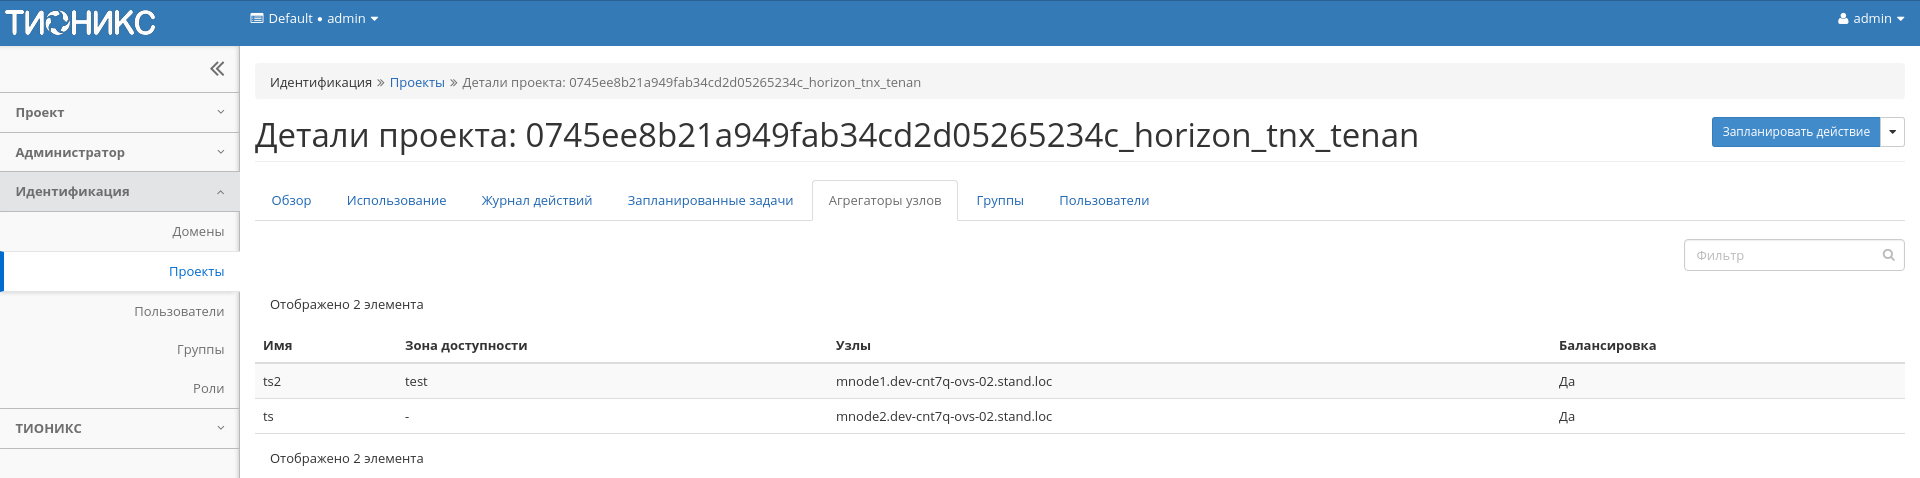Collapse sidebar with double-chevron icon
Image resolution: width=1920 pixels, height=478 pixels.
click(x=217, y=69)
